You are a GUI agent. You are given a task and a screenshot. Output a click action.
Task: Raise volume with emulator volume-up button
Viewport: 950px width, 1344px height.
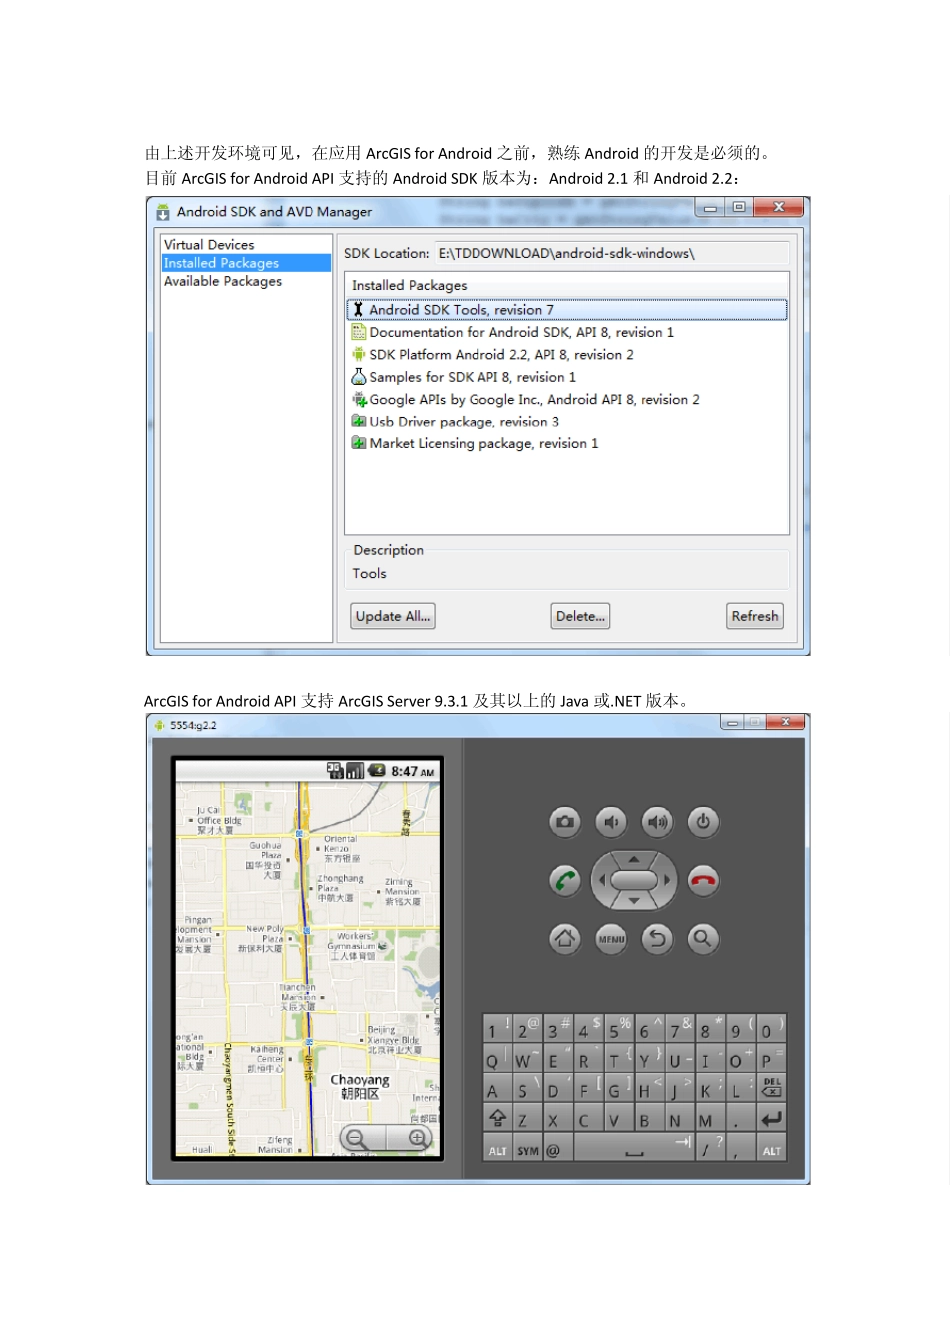pos(657,822)
